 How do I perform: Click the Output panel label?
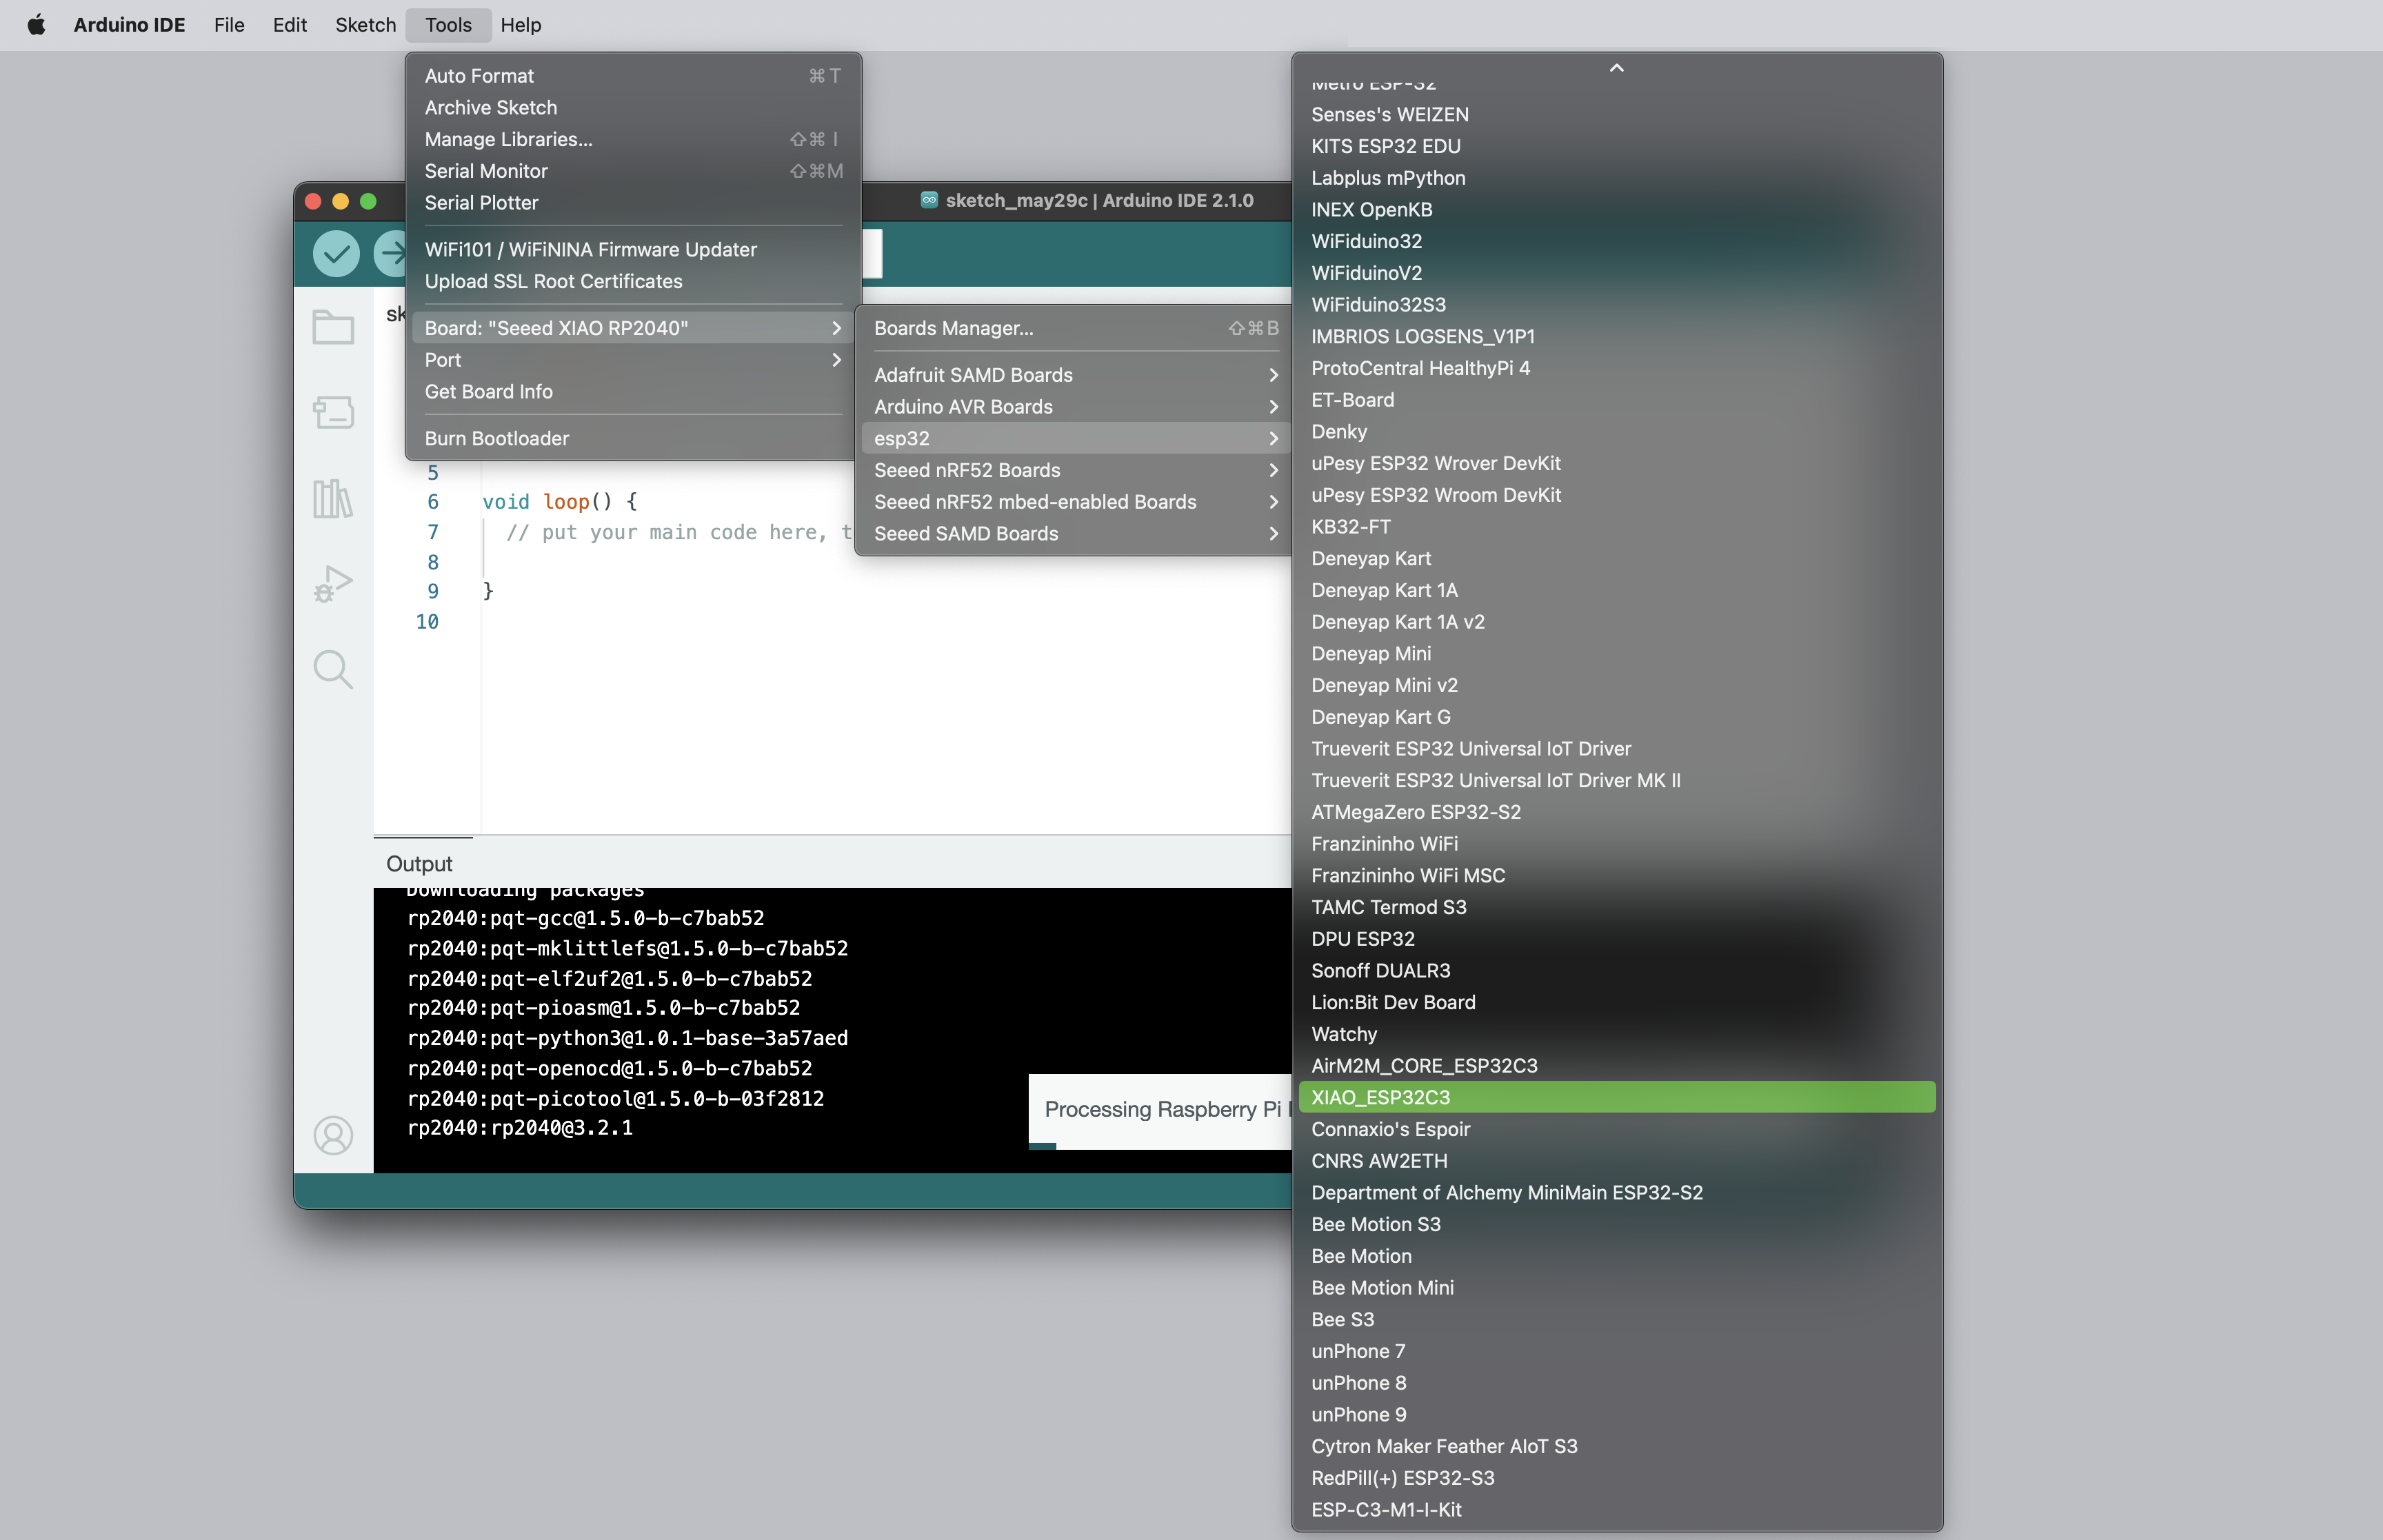click(x=419, y=863)
